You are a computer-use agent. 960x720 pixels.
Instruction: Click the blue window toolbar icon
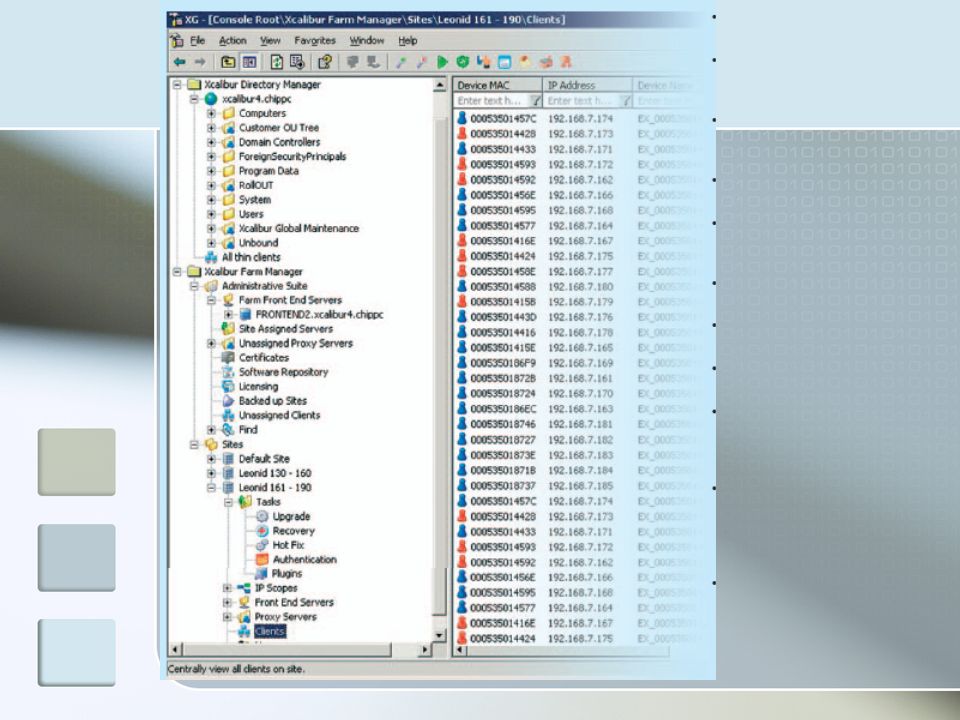(504, 62)
